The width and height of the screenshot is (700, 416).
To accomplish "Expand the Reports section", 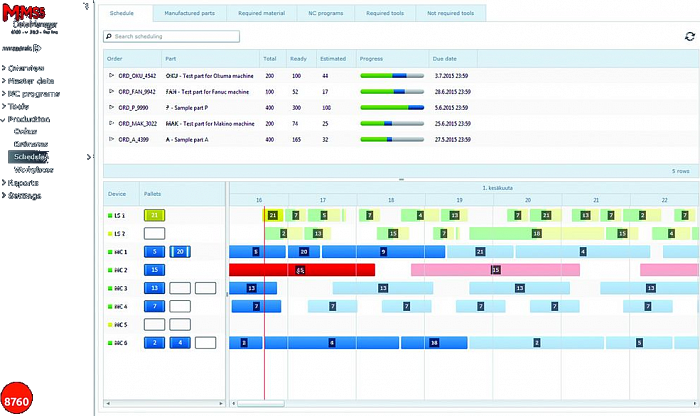I will click(4, 183).
